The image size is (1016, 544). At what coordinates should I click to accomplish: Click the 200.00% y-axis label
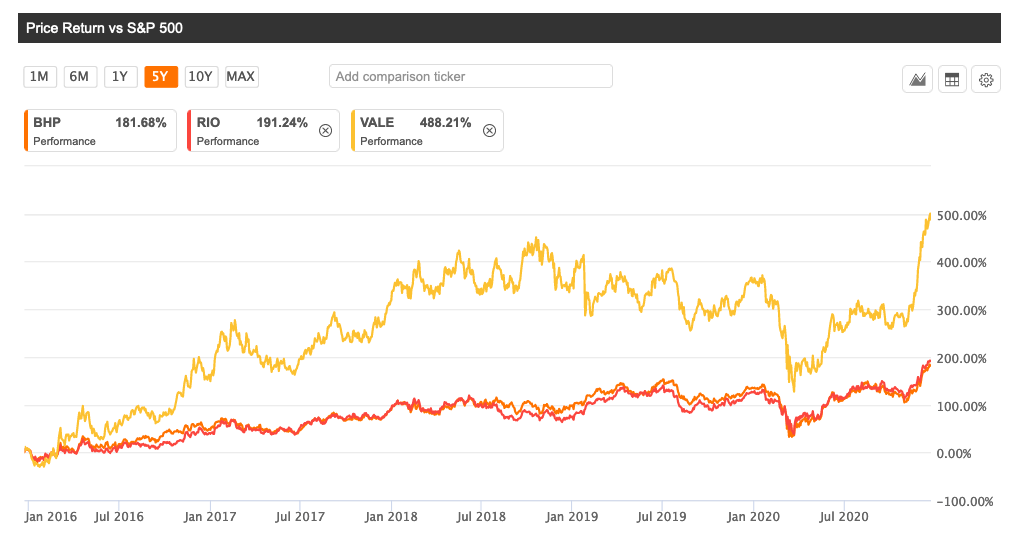tap(962, 359)
